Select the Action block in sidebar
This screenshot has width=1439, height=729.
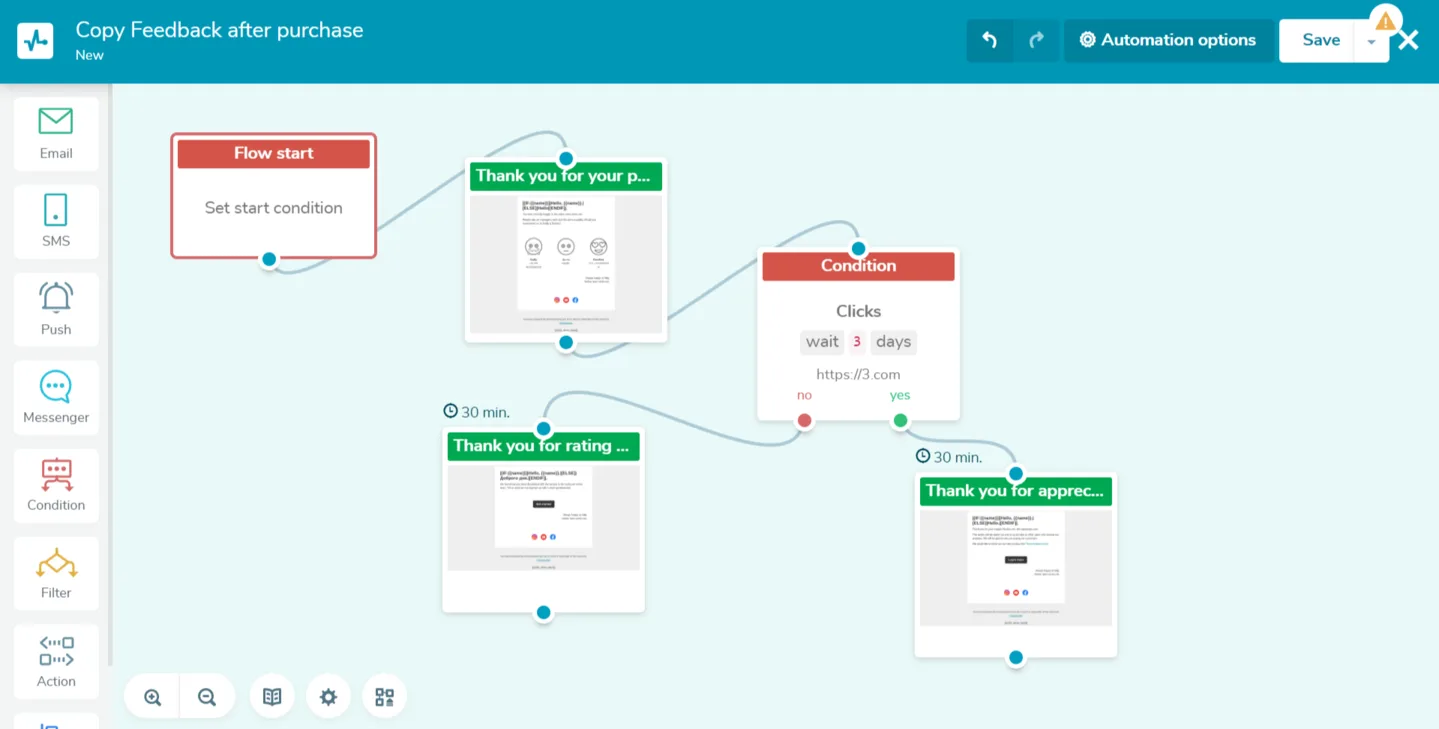(x=56, y=660)
